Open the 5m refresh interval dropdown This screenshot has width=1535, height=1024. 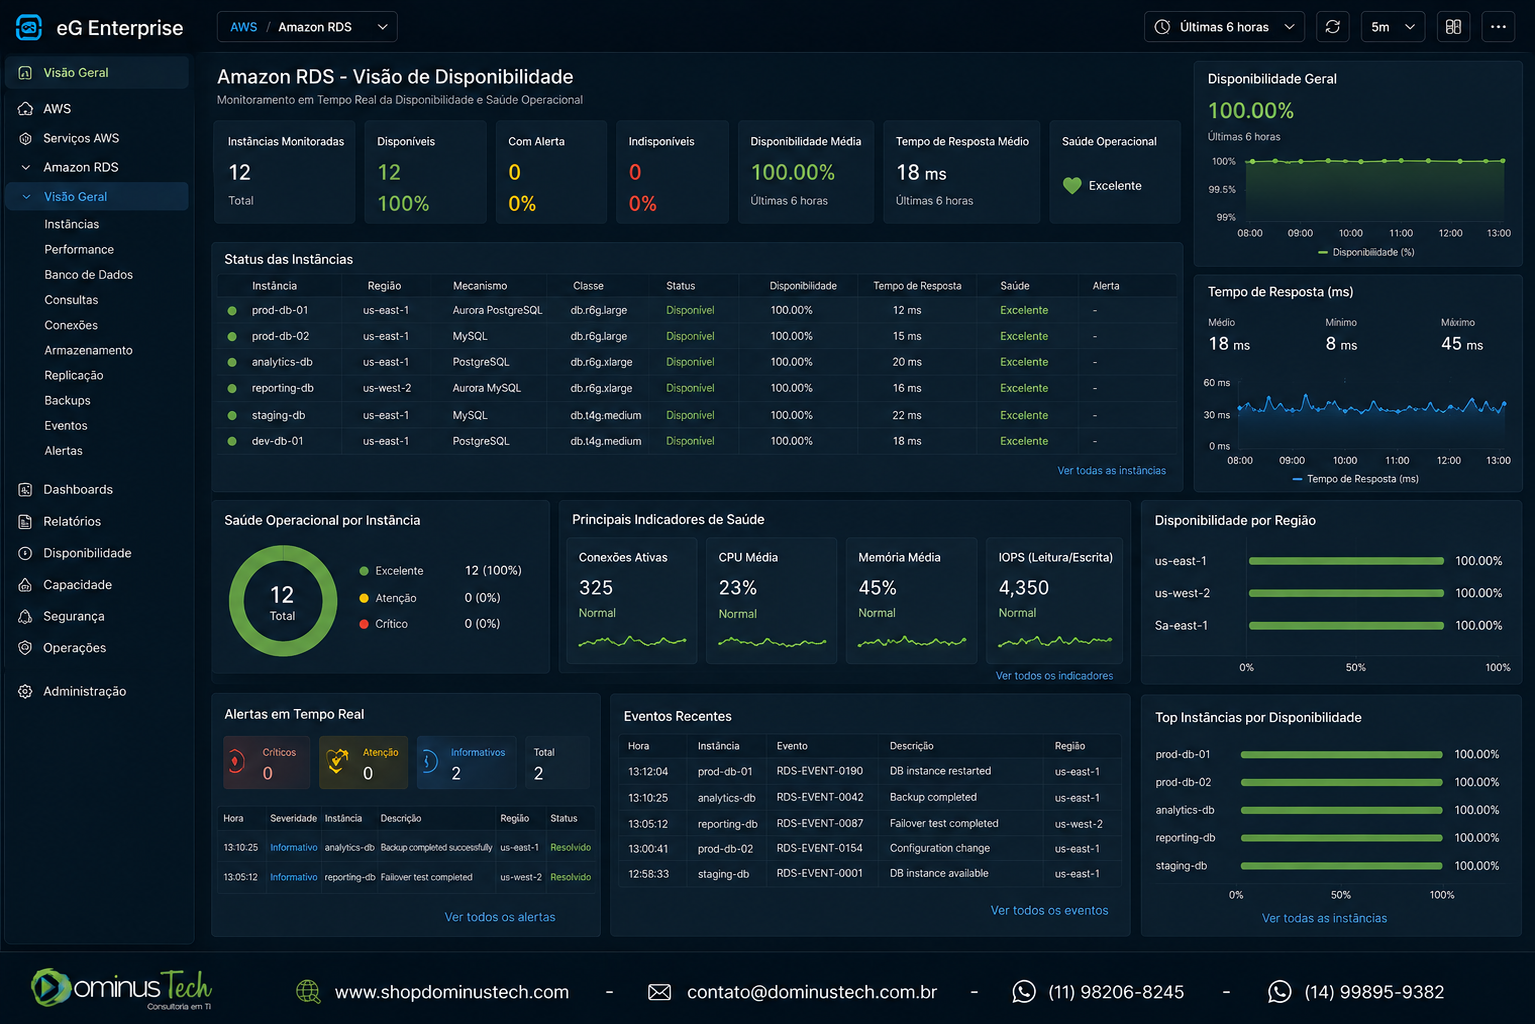pyautogui.click(x=1393, y=27)
